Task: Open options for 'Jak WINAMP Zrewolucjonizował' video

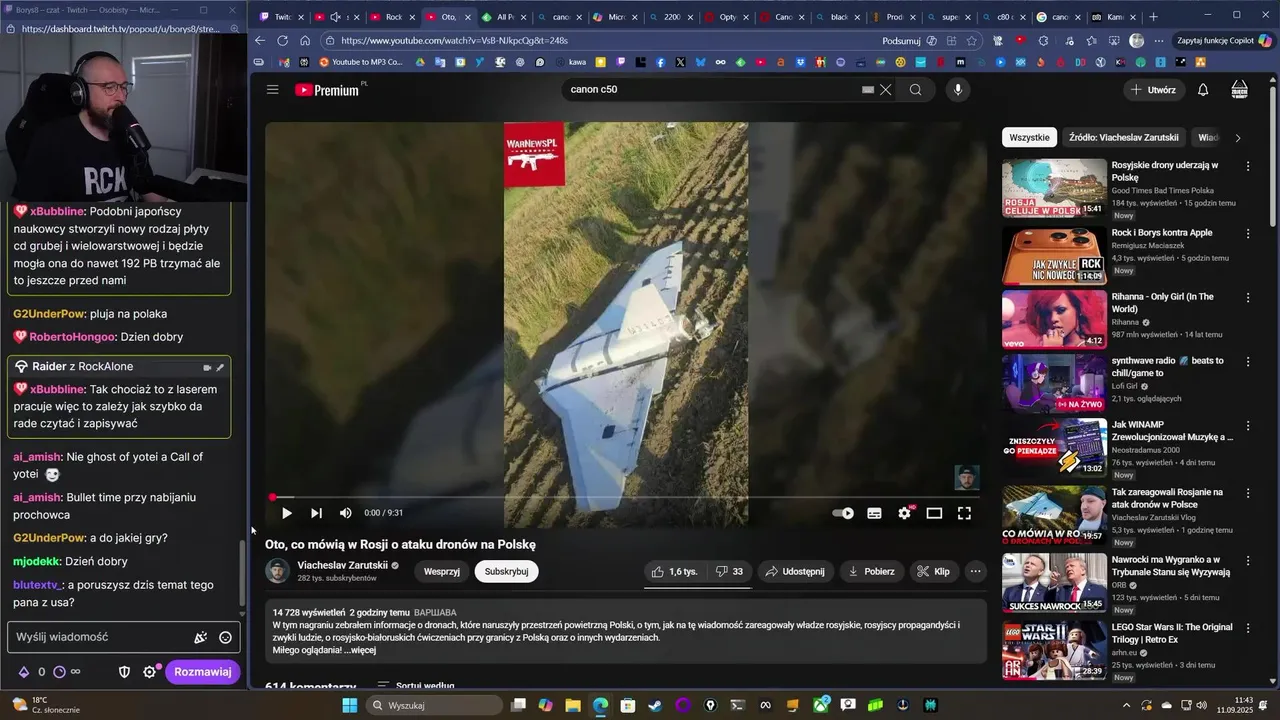Action: (1248, 425)
